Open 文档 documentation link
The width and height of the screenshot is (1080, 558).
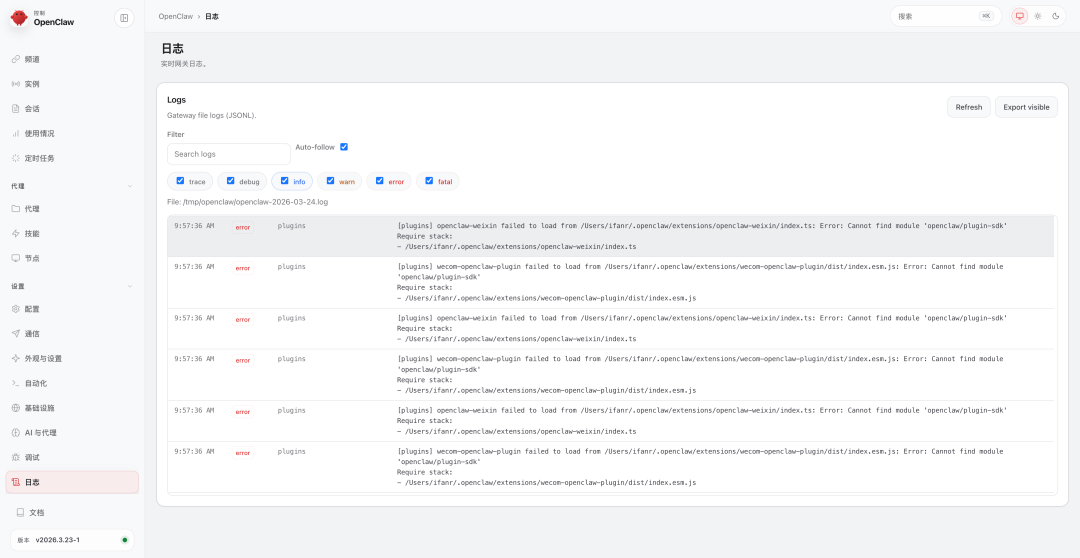[x=36, y=512]
